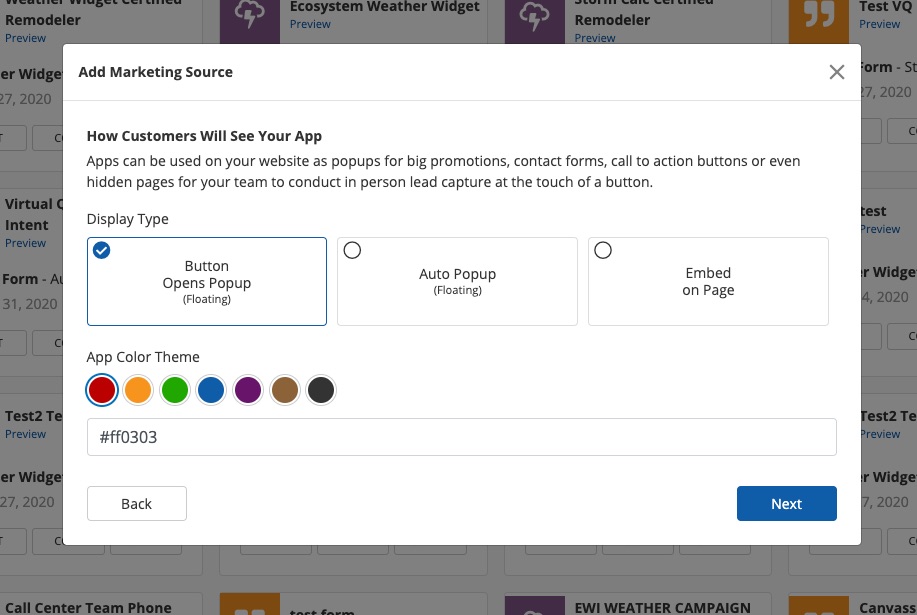Choose the green color theme swatch
917x615 pixels.
pos(175,390)
